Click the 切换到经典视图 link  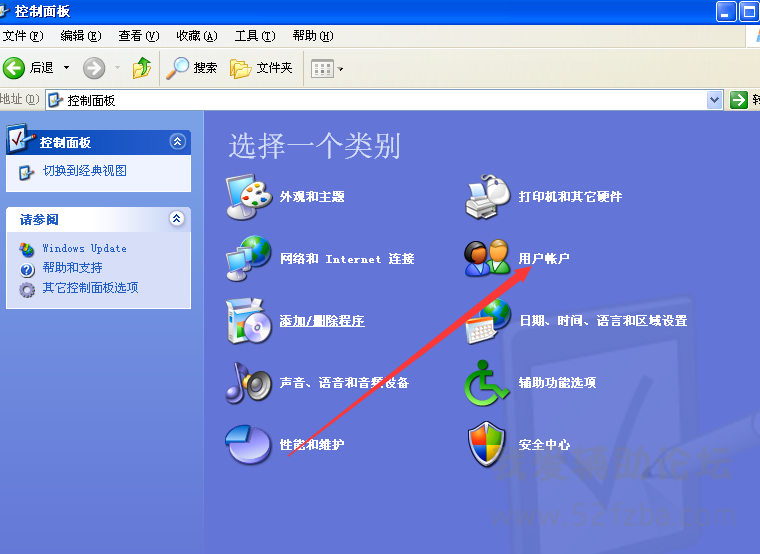pos(85,171)
